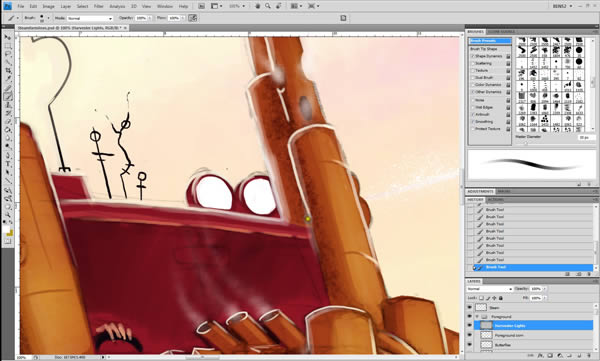The height and width of the screenshot is (361, 600).
Task: Click the Hand tool in application bar
Action: (258, 6)
